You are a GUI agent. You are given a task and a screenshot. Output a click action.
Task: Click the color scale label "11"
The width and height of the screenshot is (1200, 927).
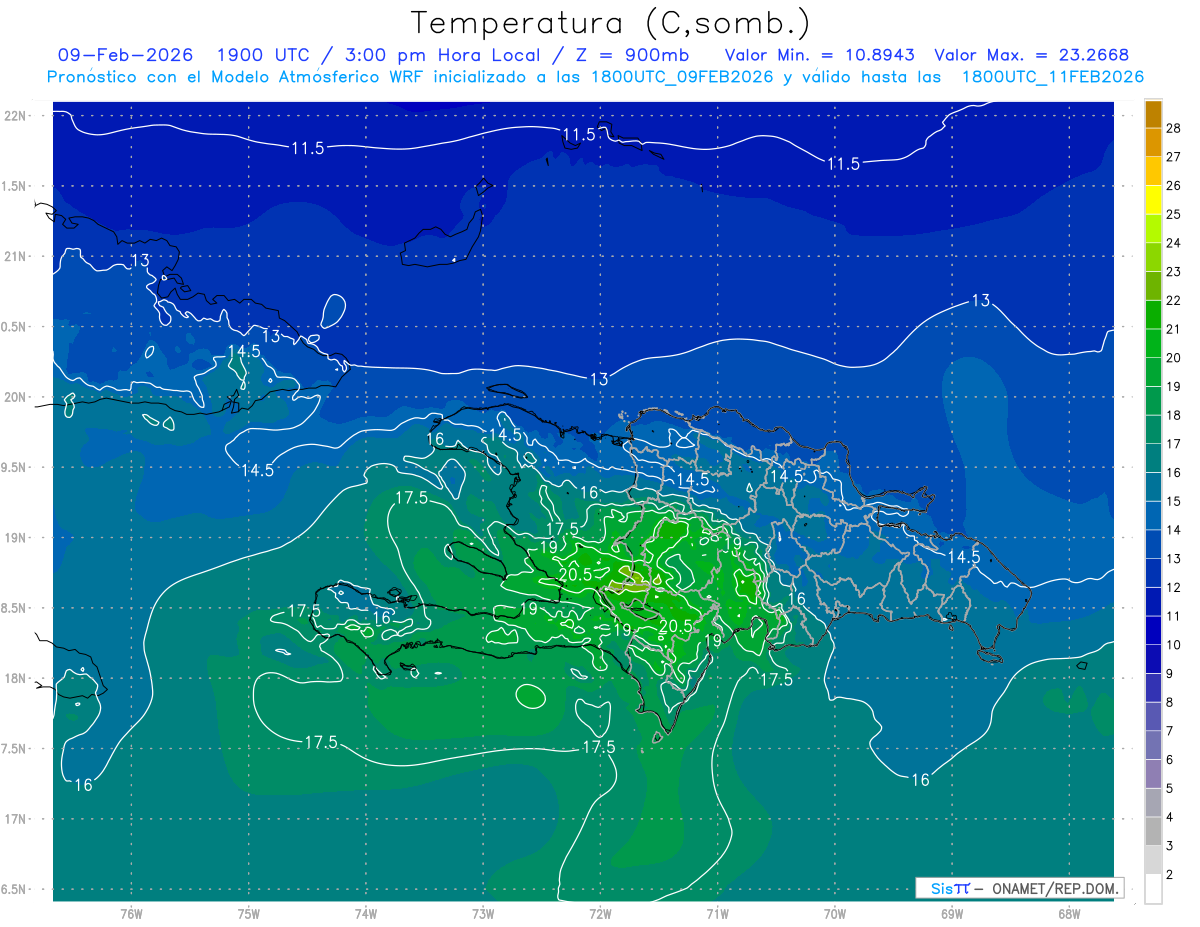point(1174,616)
